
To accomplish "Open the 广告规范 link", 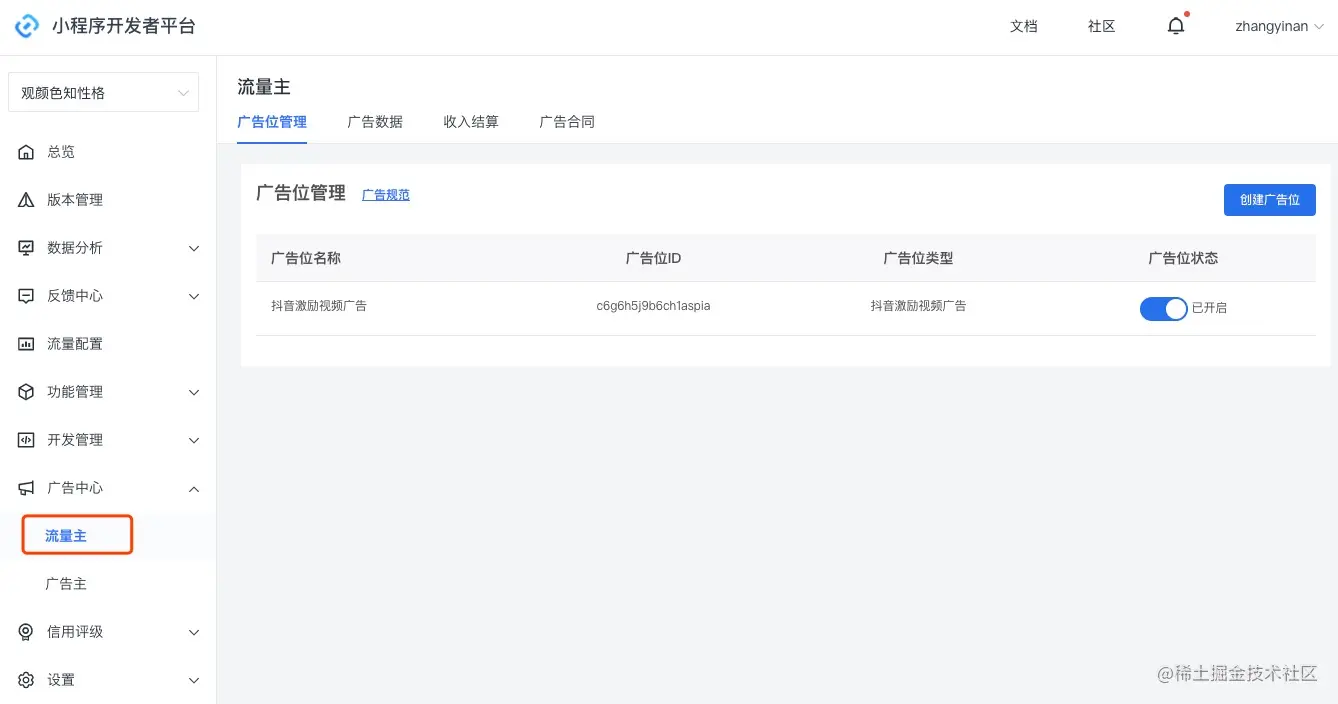I will point(386,195).
